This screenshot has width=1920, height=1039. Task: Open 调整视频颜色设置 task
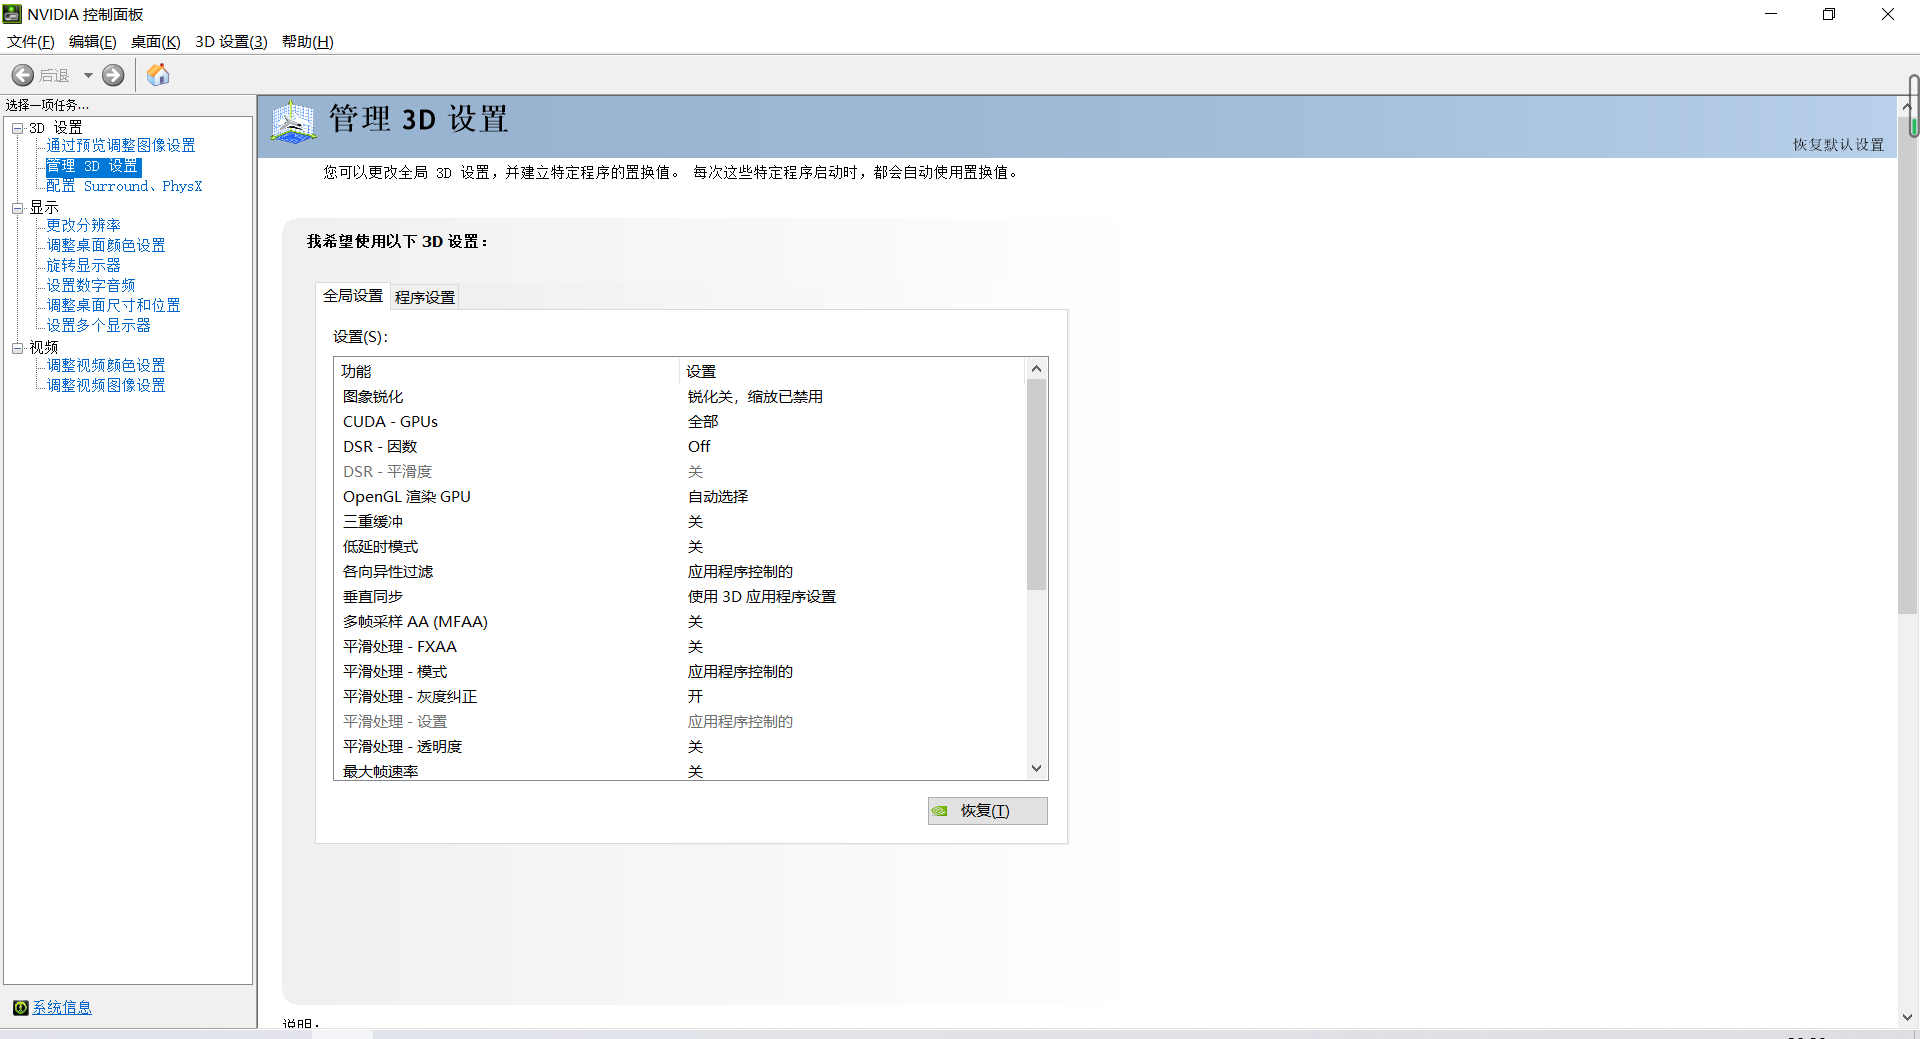[x=106, y=365]
